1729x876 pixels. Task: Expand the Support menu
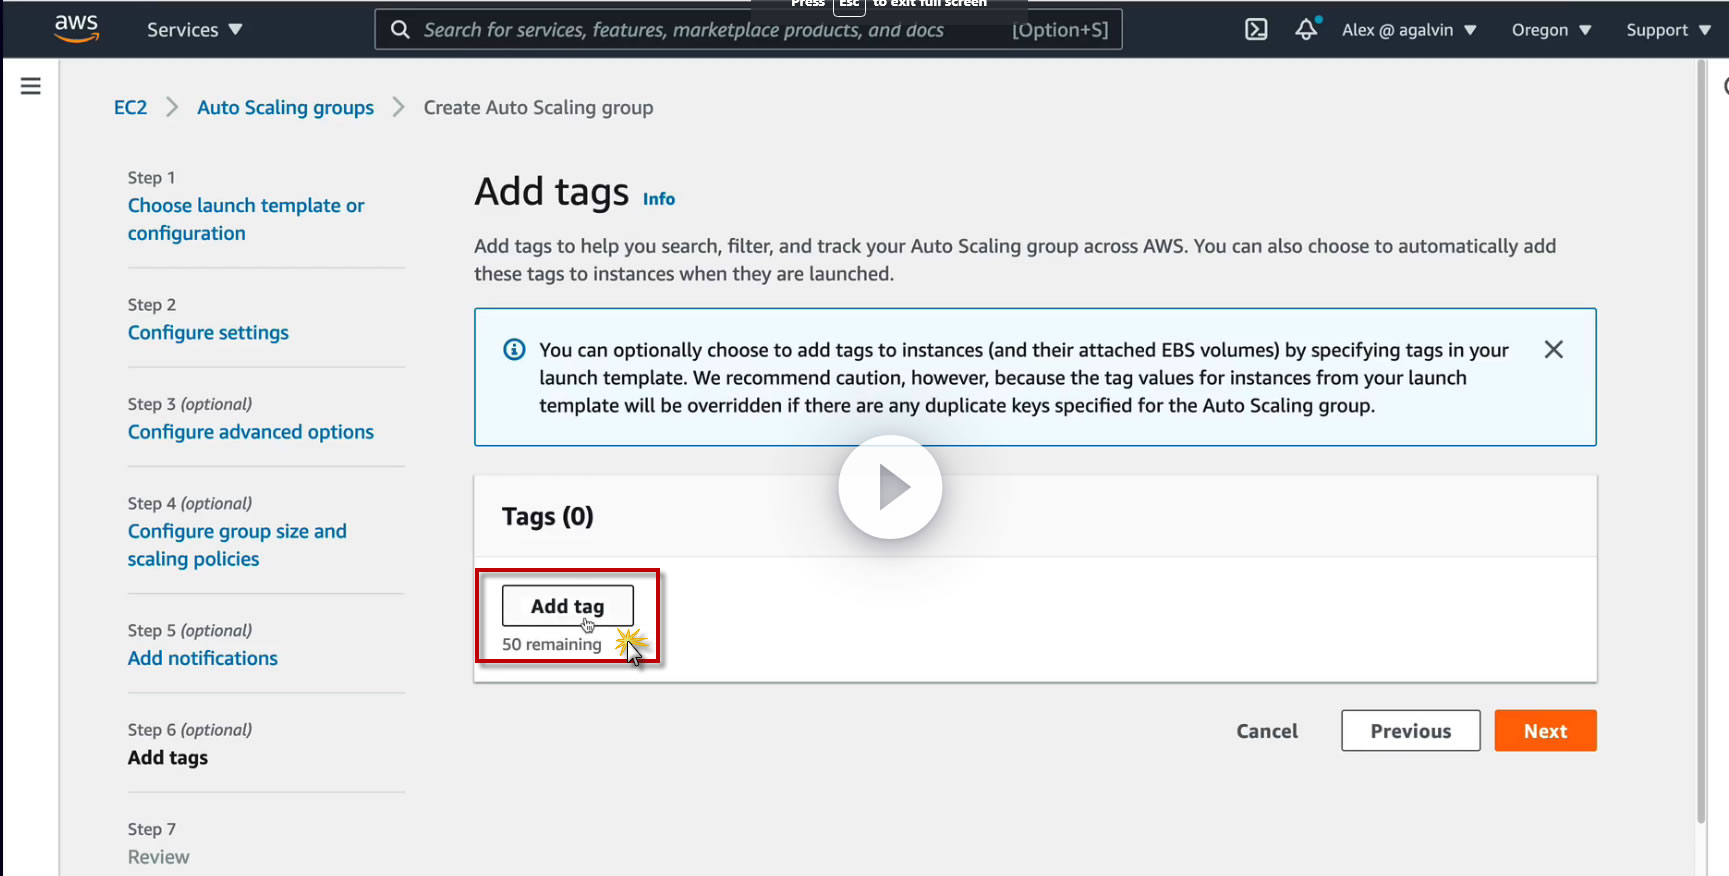[1667, 30]
